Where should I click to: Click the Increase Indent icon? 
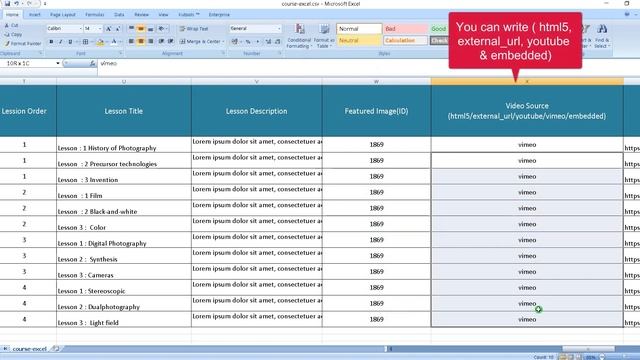point(171,41)
